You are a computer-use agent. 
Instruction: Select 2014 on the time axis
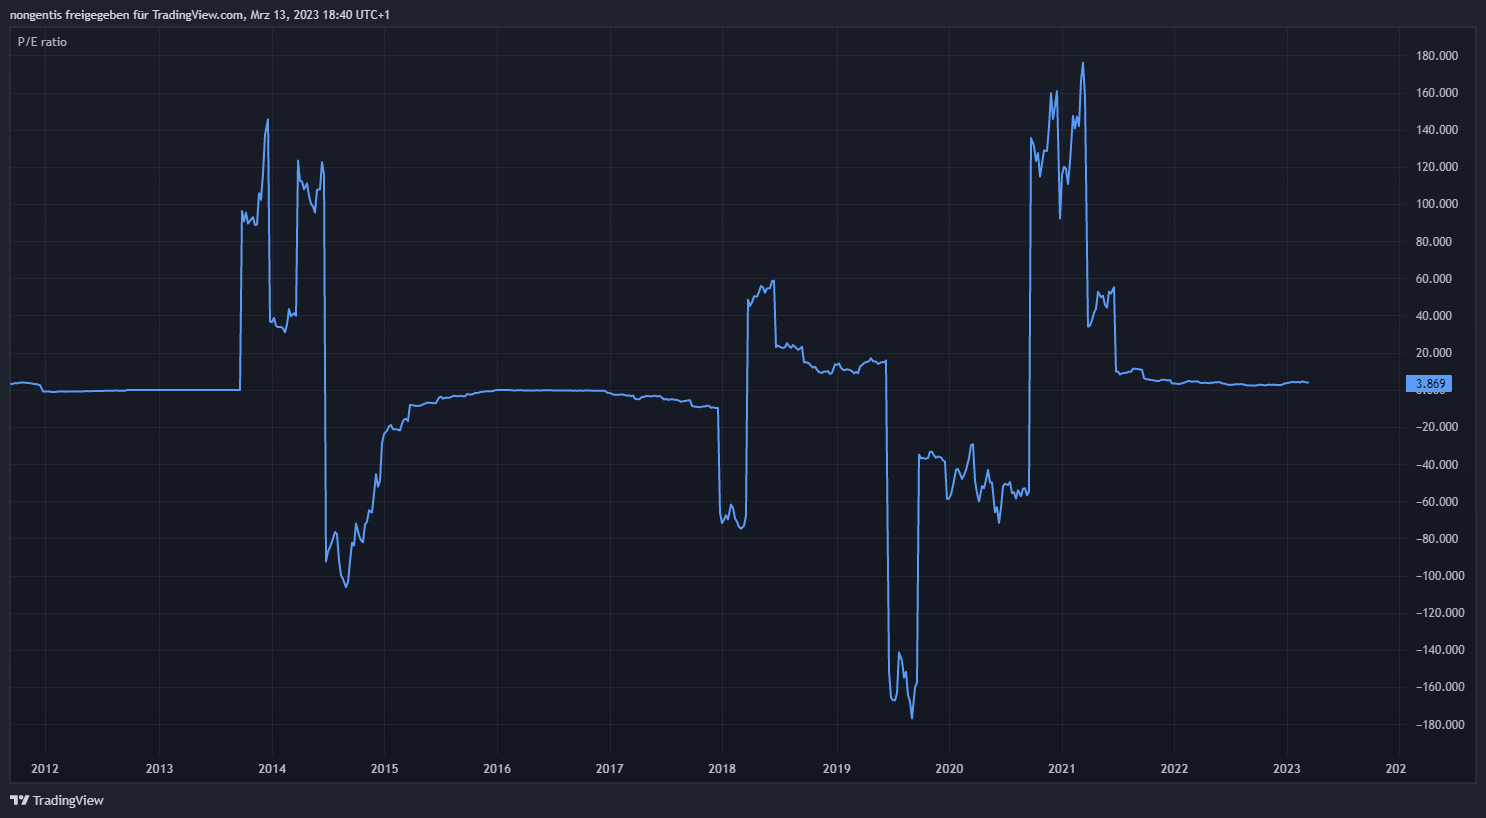click(x=272, y=769)
